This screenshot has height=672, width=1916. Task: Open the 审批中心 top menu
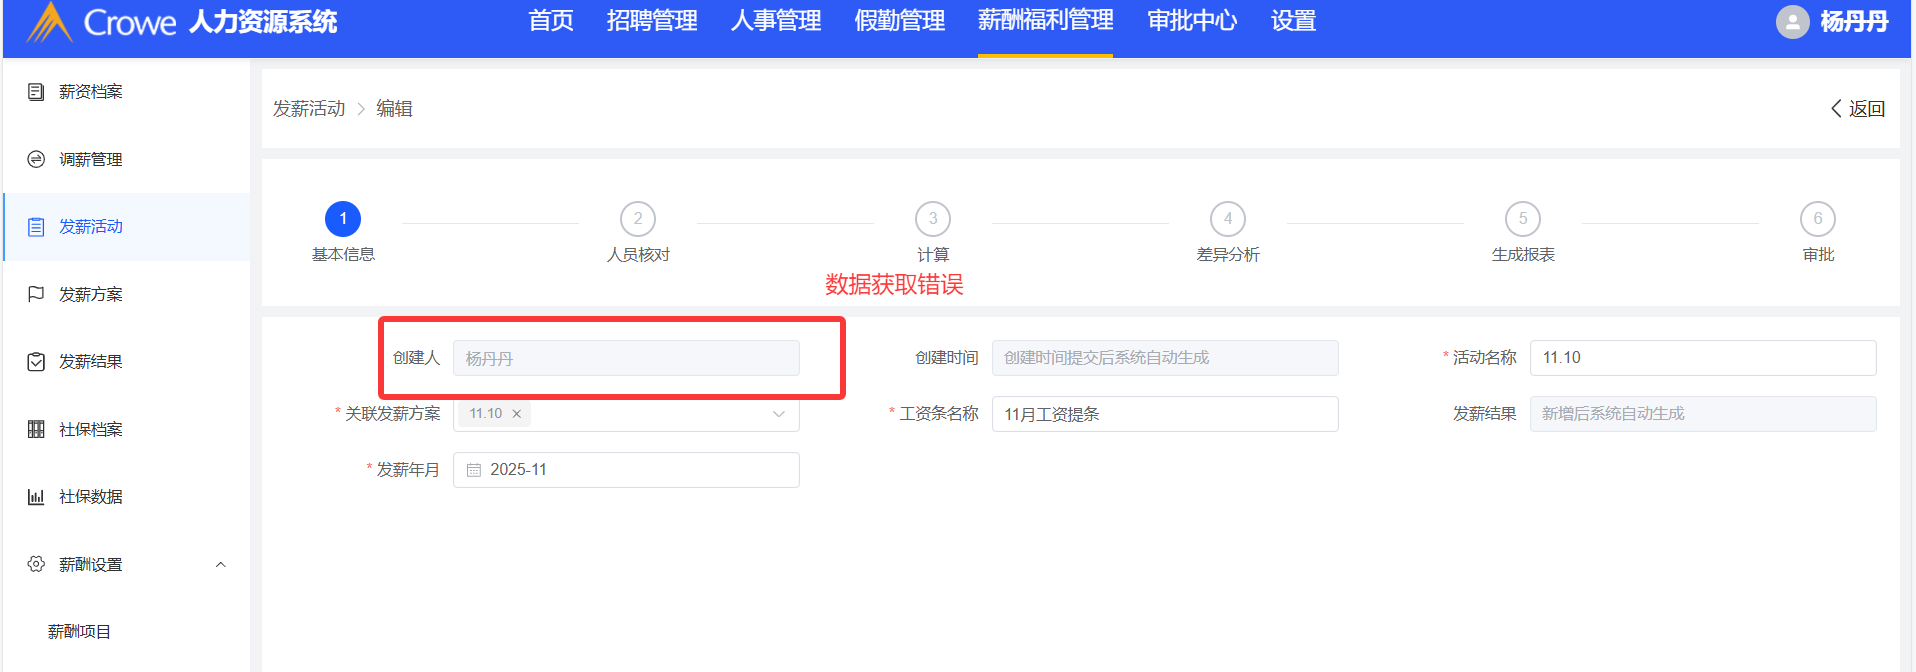point(1192,21)
